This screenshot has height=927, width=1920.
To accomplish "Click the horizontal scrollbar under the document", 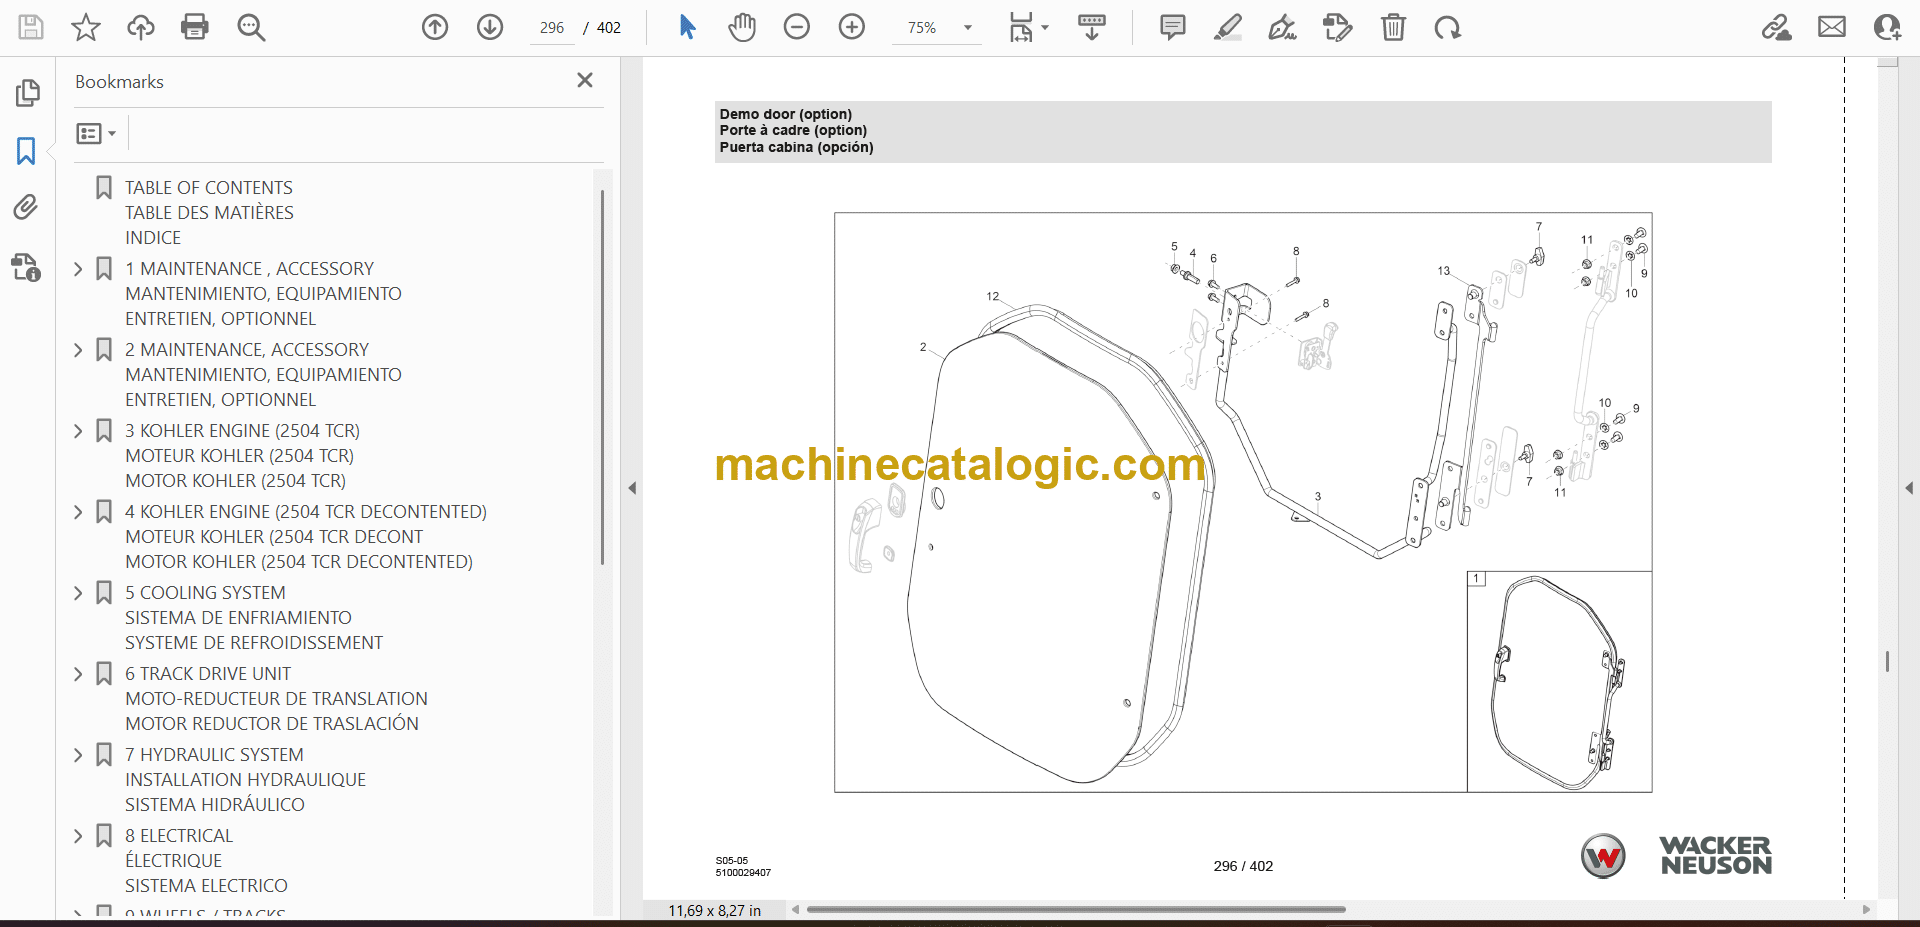I will (x=1075, y=909).
